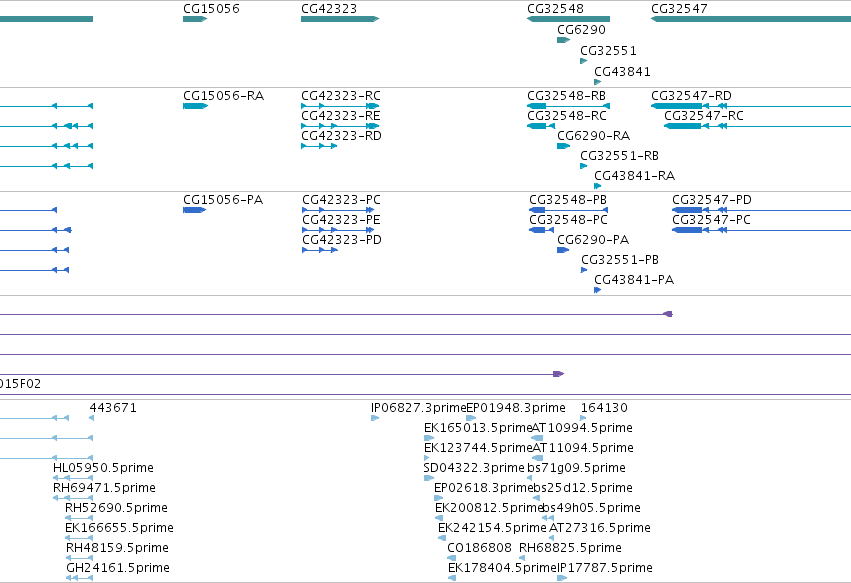The image size is (851, 583).
Task: Click the EK178404.5prime EST label
Action: point(502,568)
